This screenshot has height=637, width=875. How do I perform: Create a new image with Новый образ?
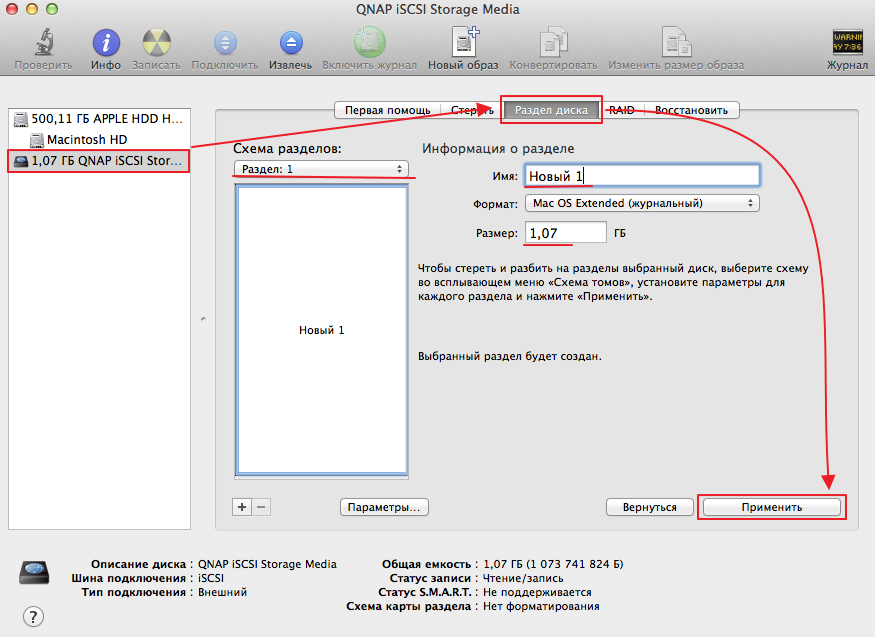pos(464,42)
